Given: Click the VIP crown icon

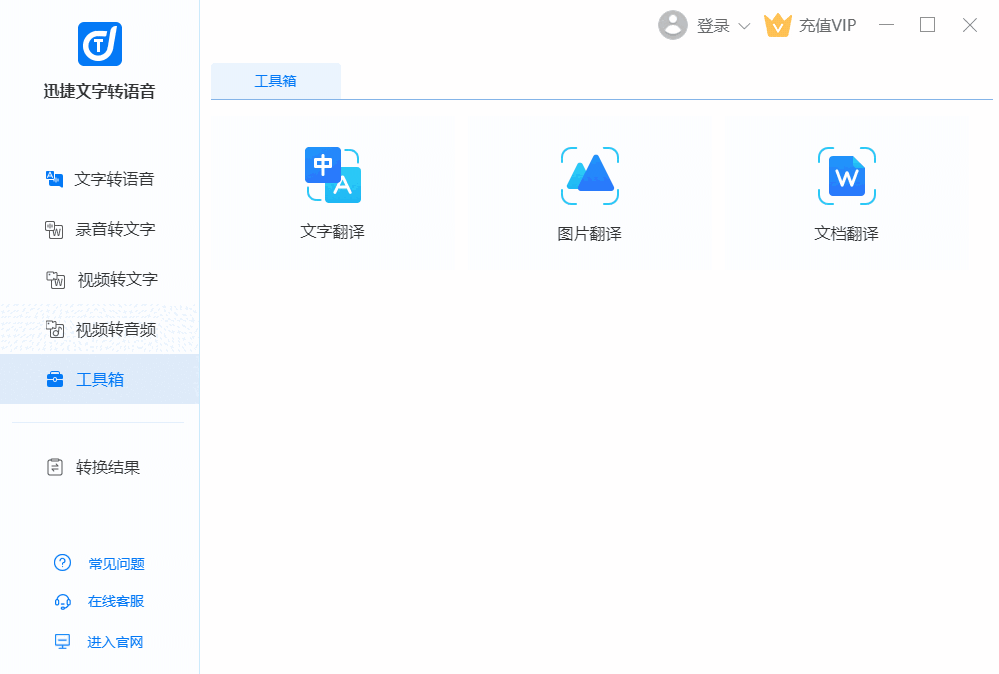Looking at the screenshot, I should coord(777,25).
